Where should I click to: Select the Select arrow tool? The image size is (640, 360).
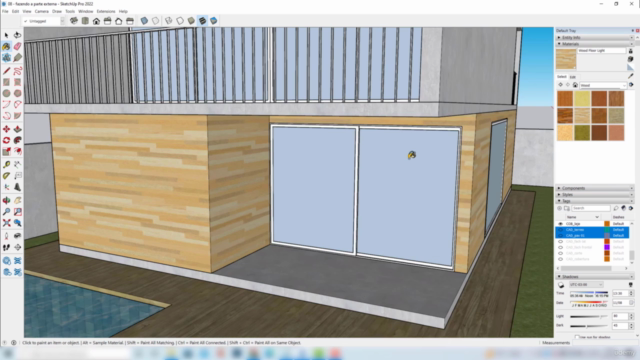tap(6, 36)
